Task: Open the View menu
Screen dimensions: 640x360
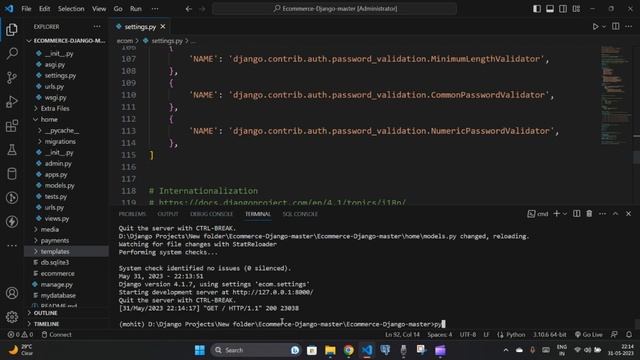Action: pyautogui.click(x=99, y=9)
